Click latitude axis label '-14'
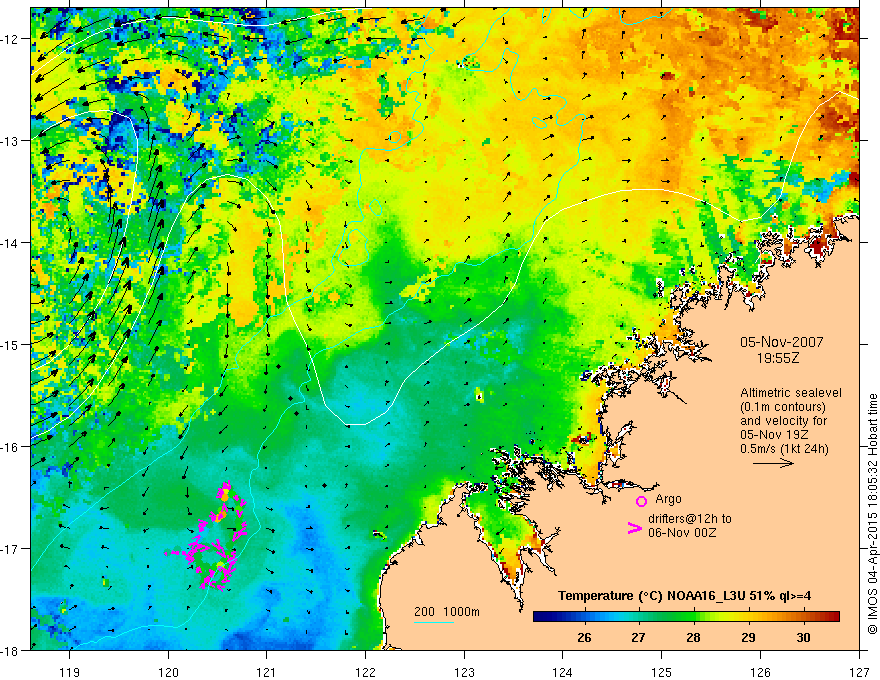 (x=10, y=243)
